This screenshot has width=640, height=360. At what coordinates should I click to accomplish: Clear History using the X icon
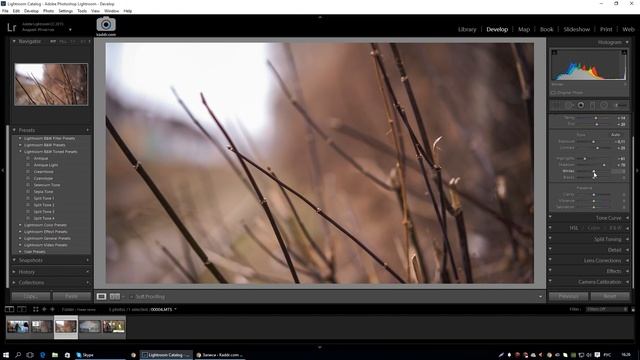[x=87, y=271]
